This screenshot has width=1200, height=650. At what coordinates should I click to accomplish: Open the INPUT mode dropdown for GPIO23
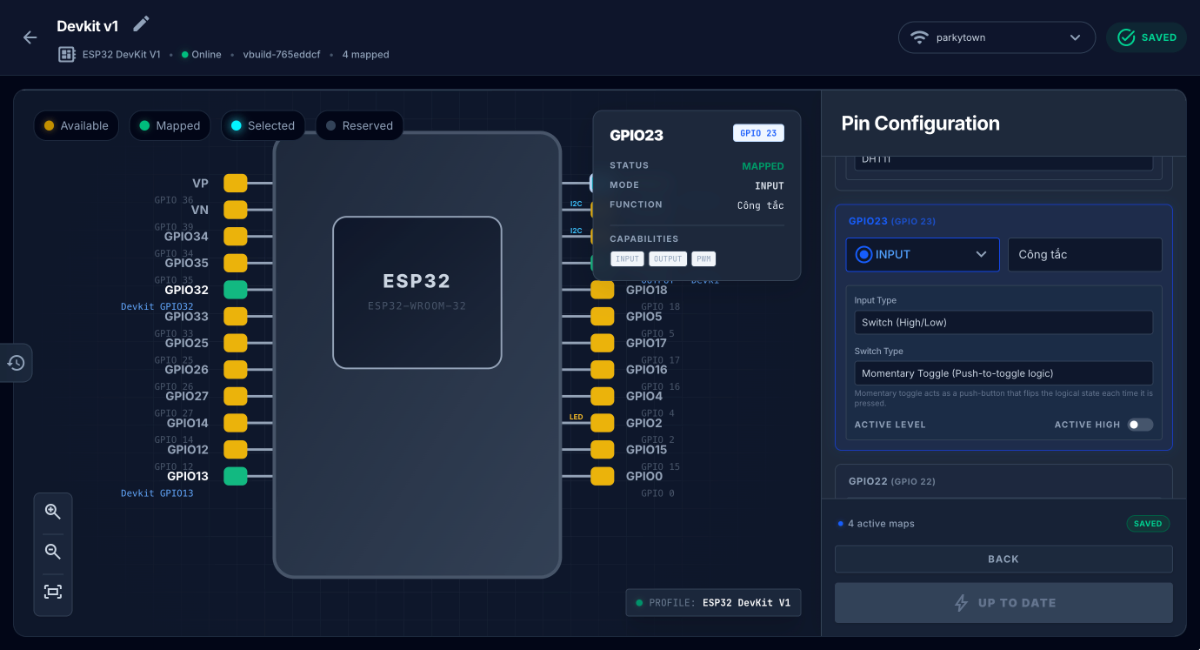pos(922,254)
